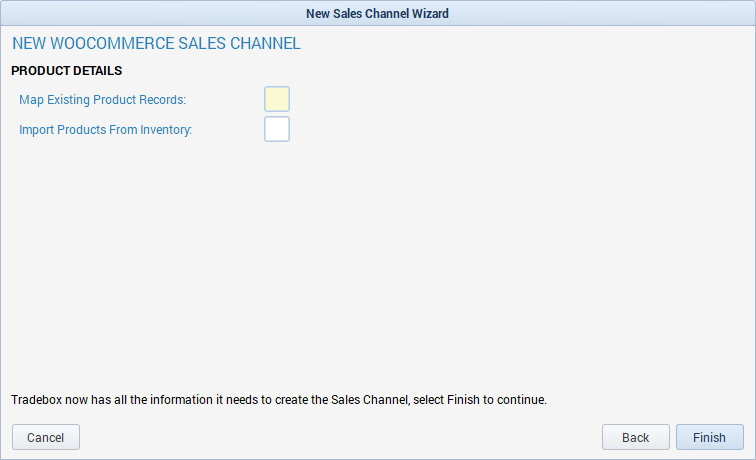Check the box for mapping existing products
This screenshot has width=756, height=460.
coord(277,99)
